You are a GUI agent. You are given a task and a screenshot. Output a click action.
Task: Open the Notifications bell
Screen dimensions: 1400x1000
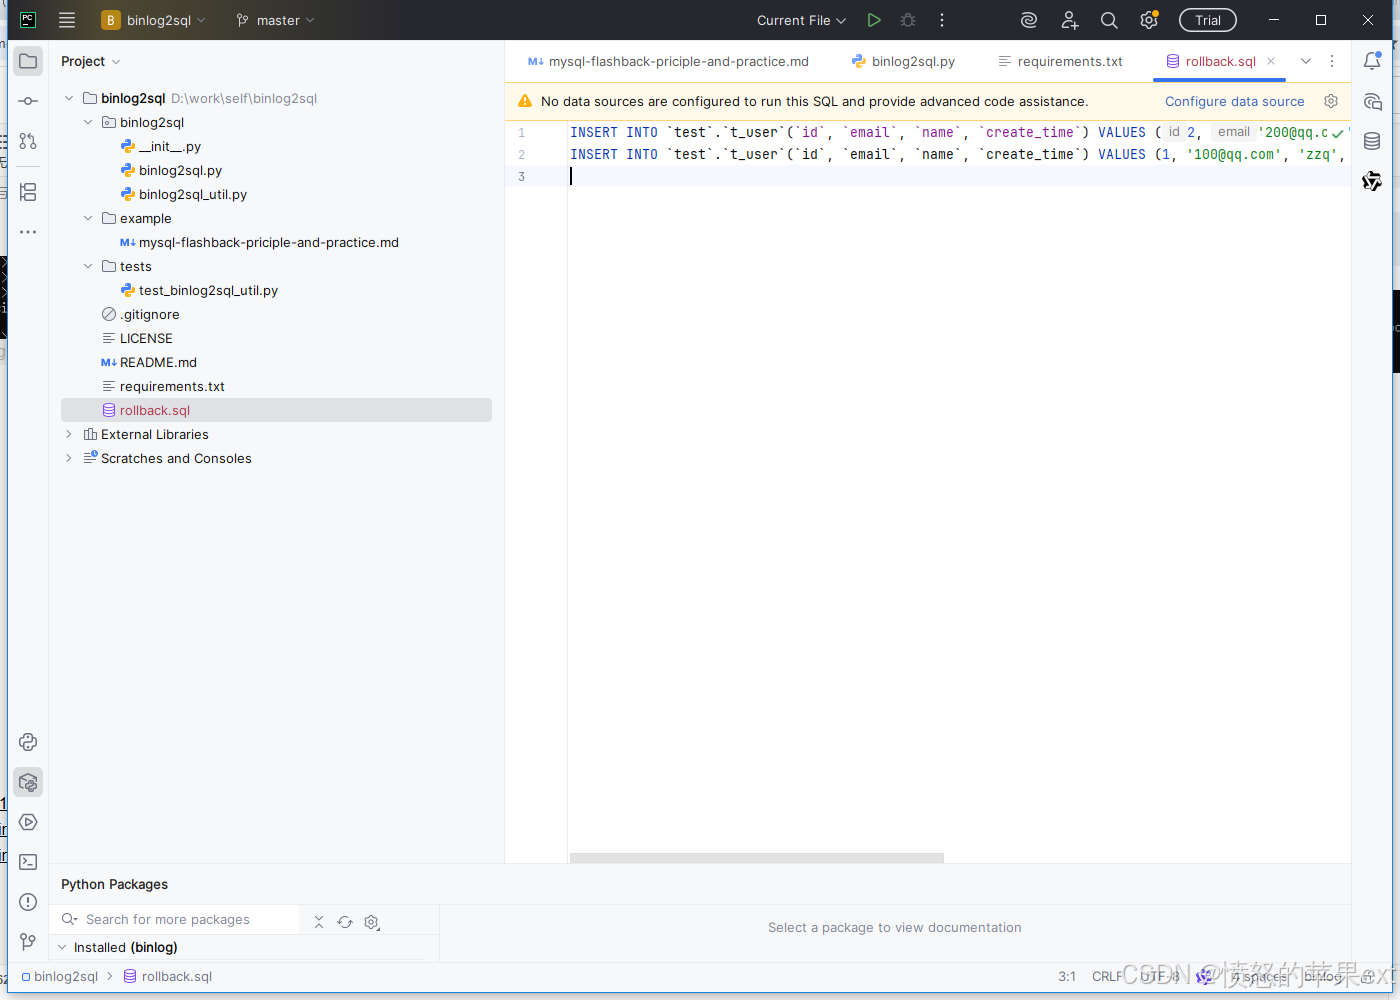[1372, 61]
